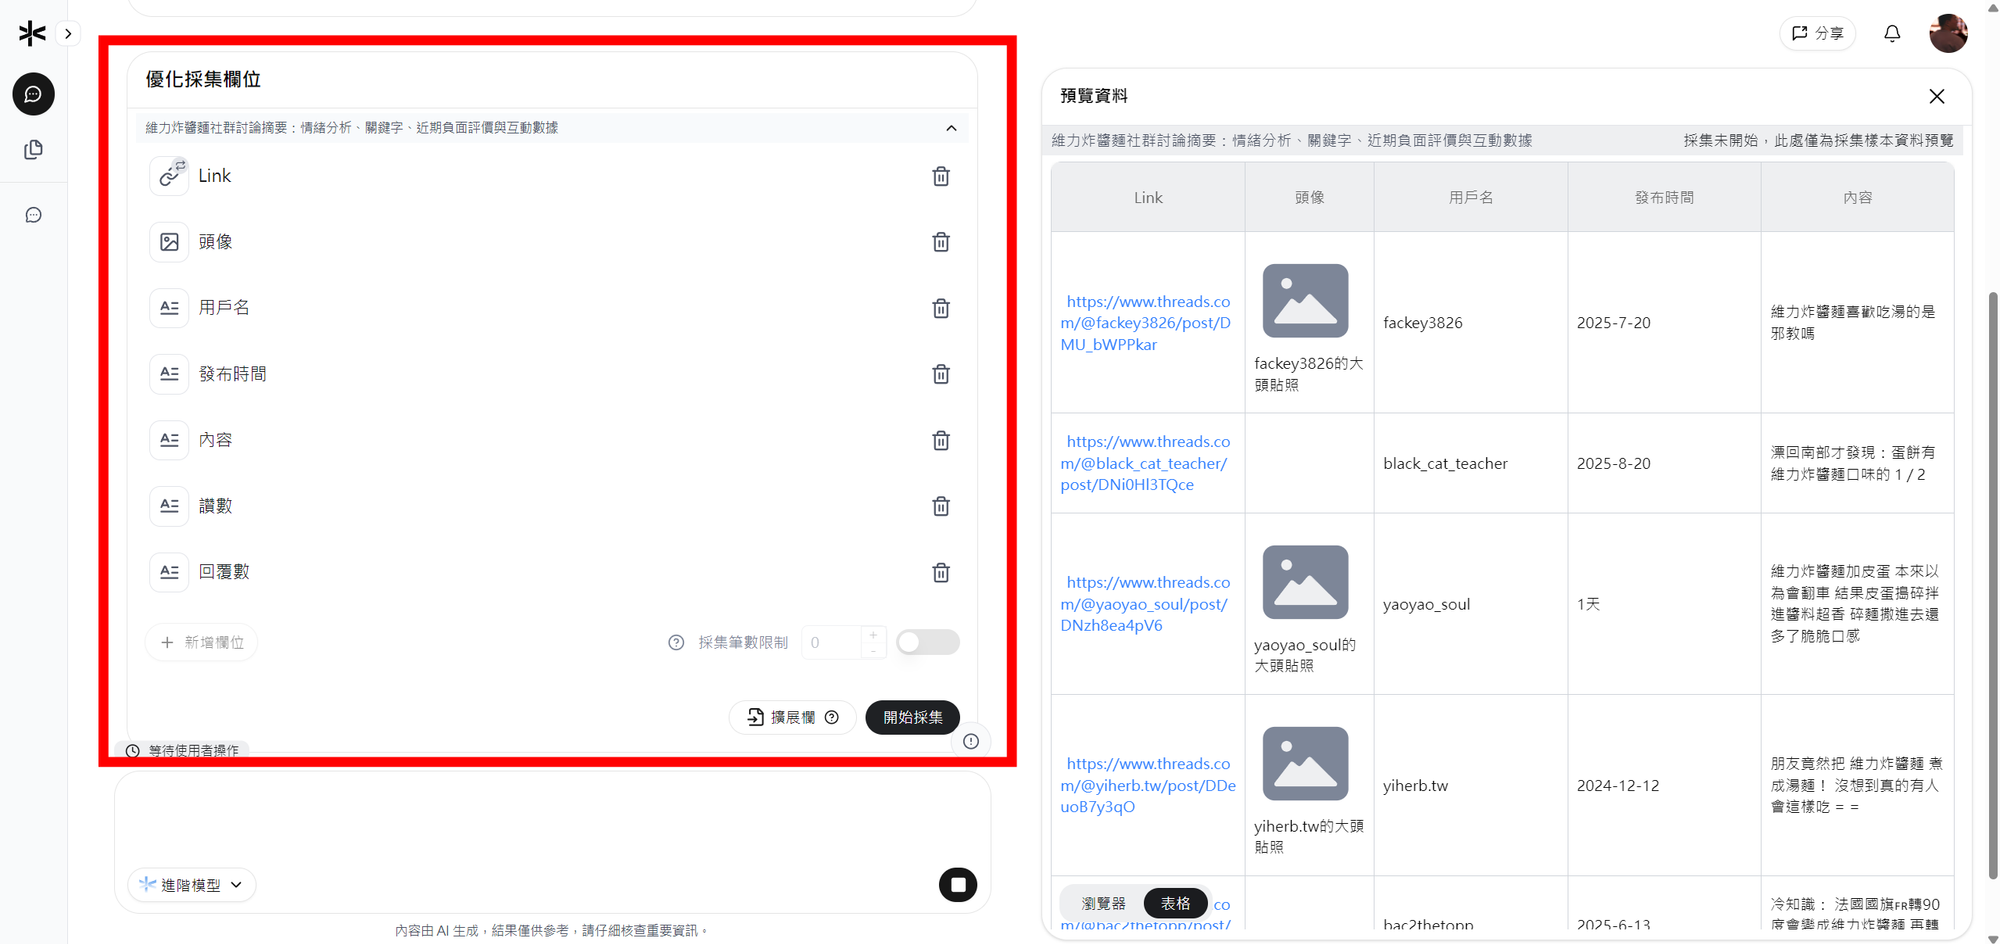
Task: Click the 頭像 image type icon
Action: tap(169, 242)
